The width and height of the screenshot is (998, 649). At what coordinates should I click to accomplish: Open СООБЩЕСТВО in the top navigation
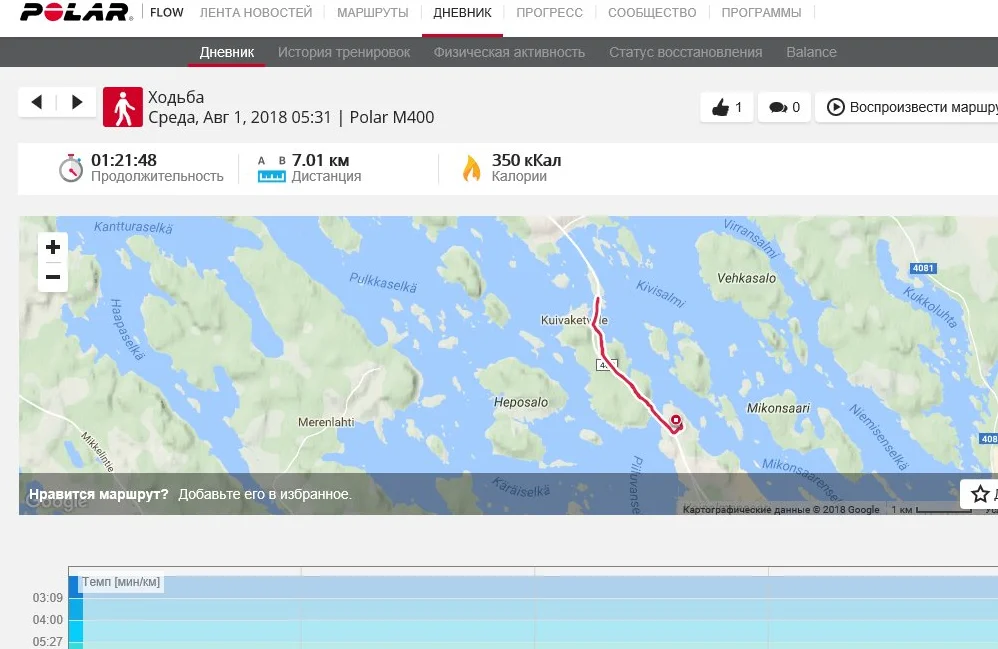[652, 13]
